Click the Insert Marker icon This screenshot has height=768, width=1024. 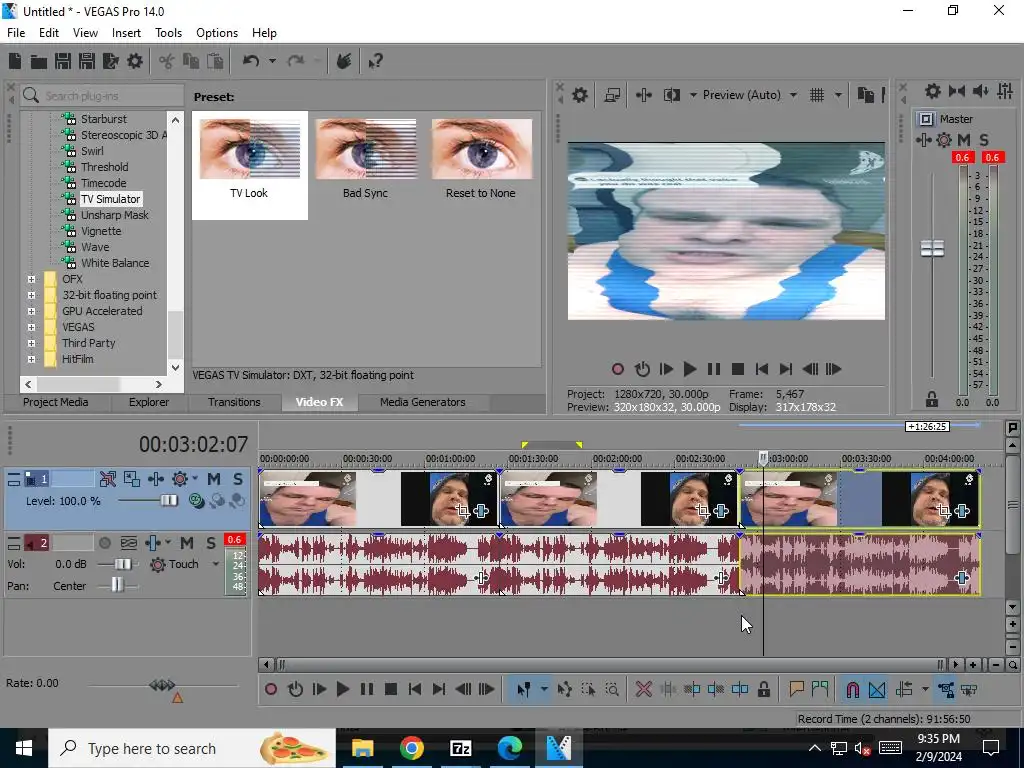796,689
